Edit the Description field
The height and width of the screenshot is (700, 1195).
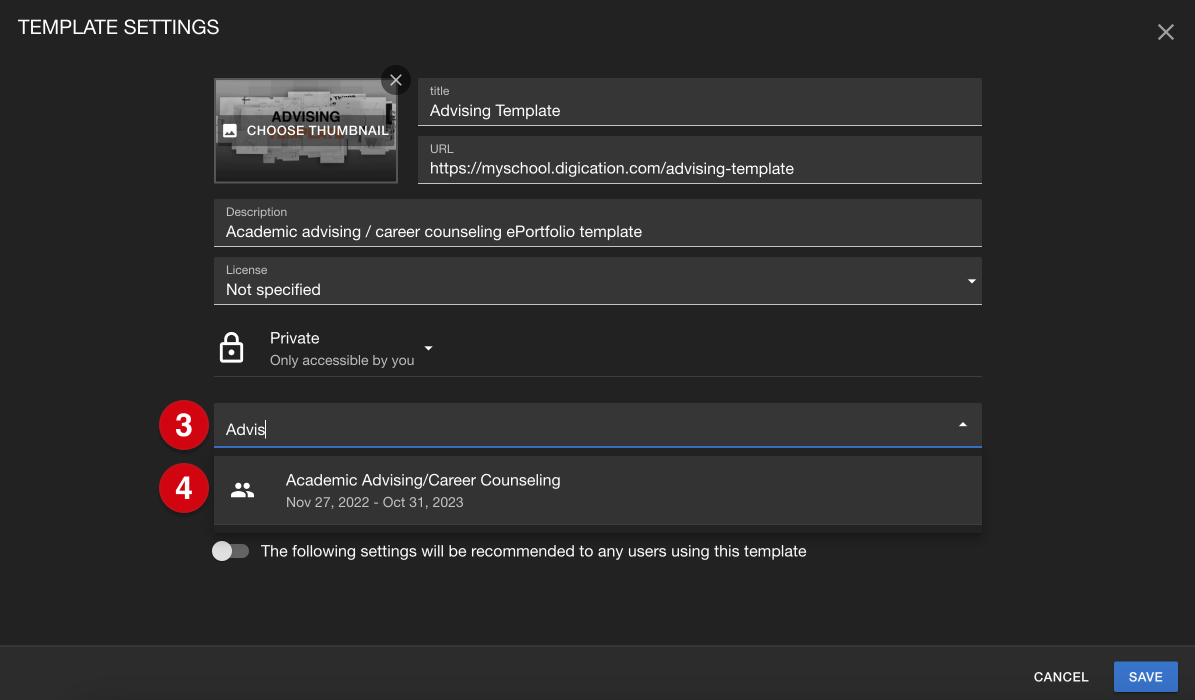pos(598,223)
